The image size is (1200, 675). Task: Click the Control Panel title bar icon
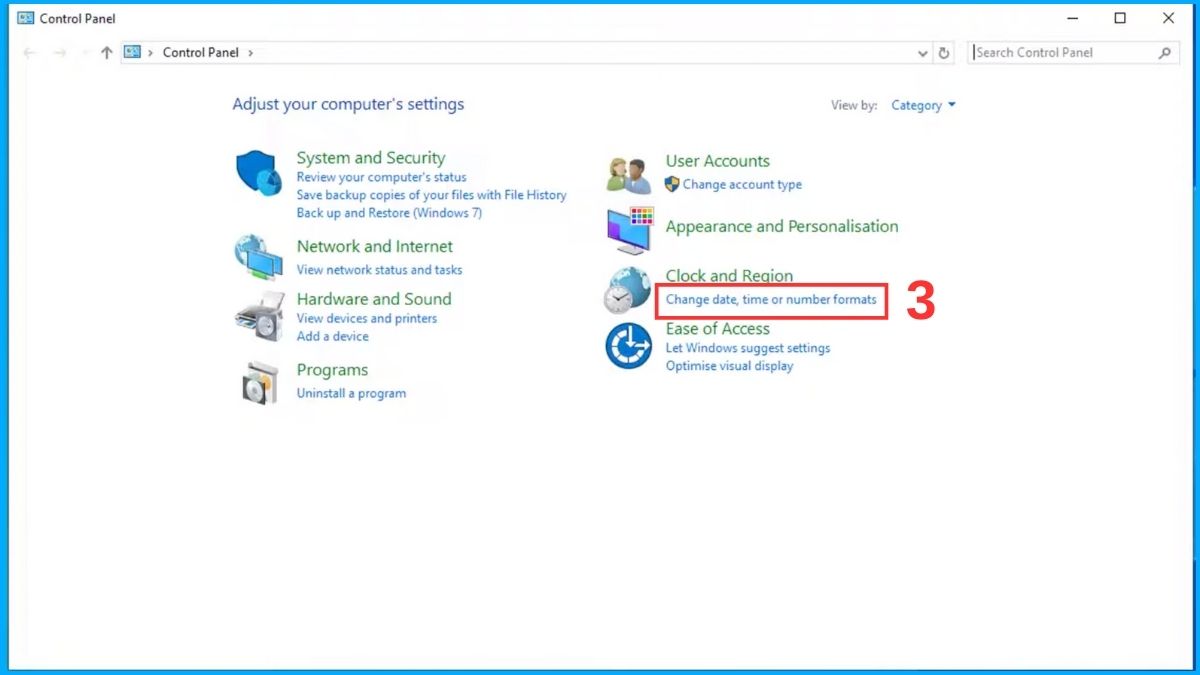(x=26, y=18)
